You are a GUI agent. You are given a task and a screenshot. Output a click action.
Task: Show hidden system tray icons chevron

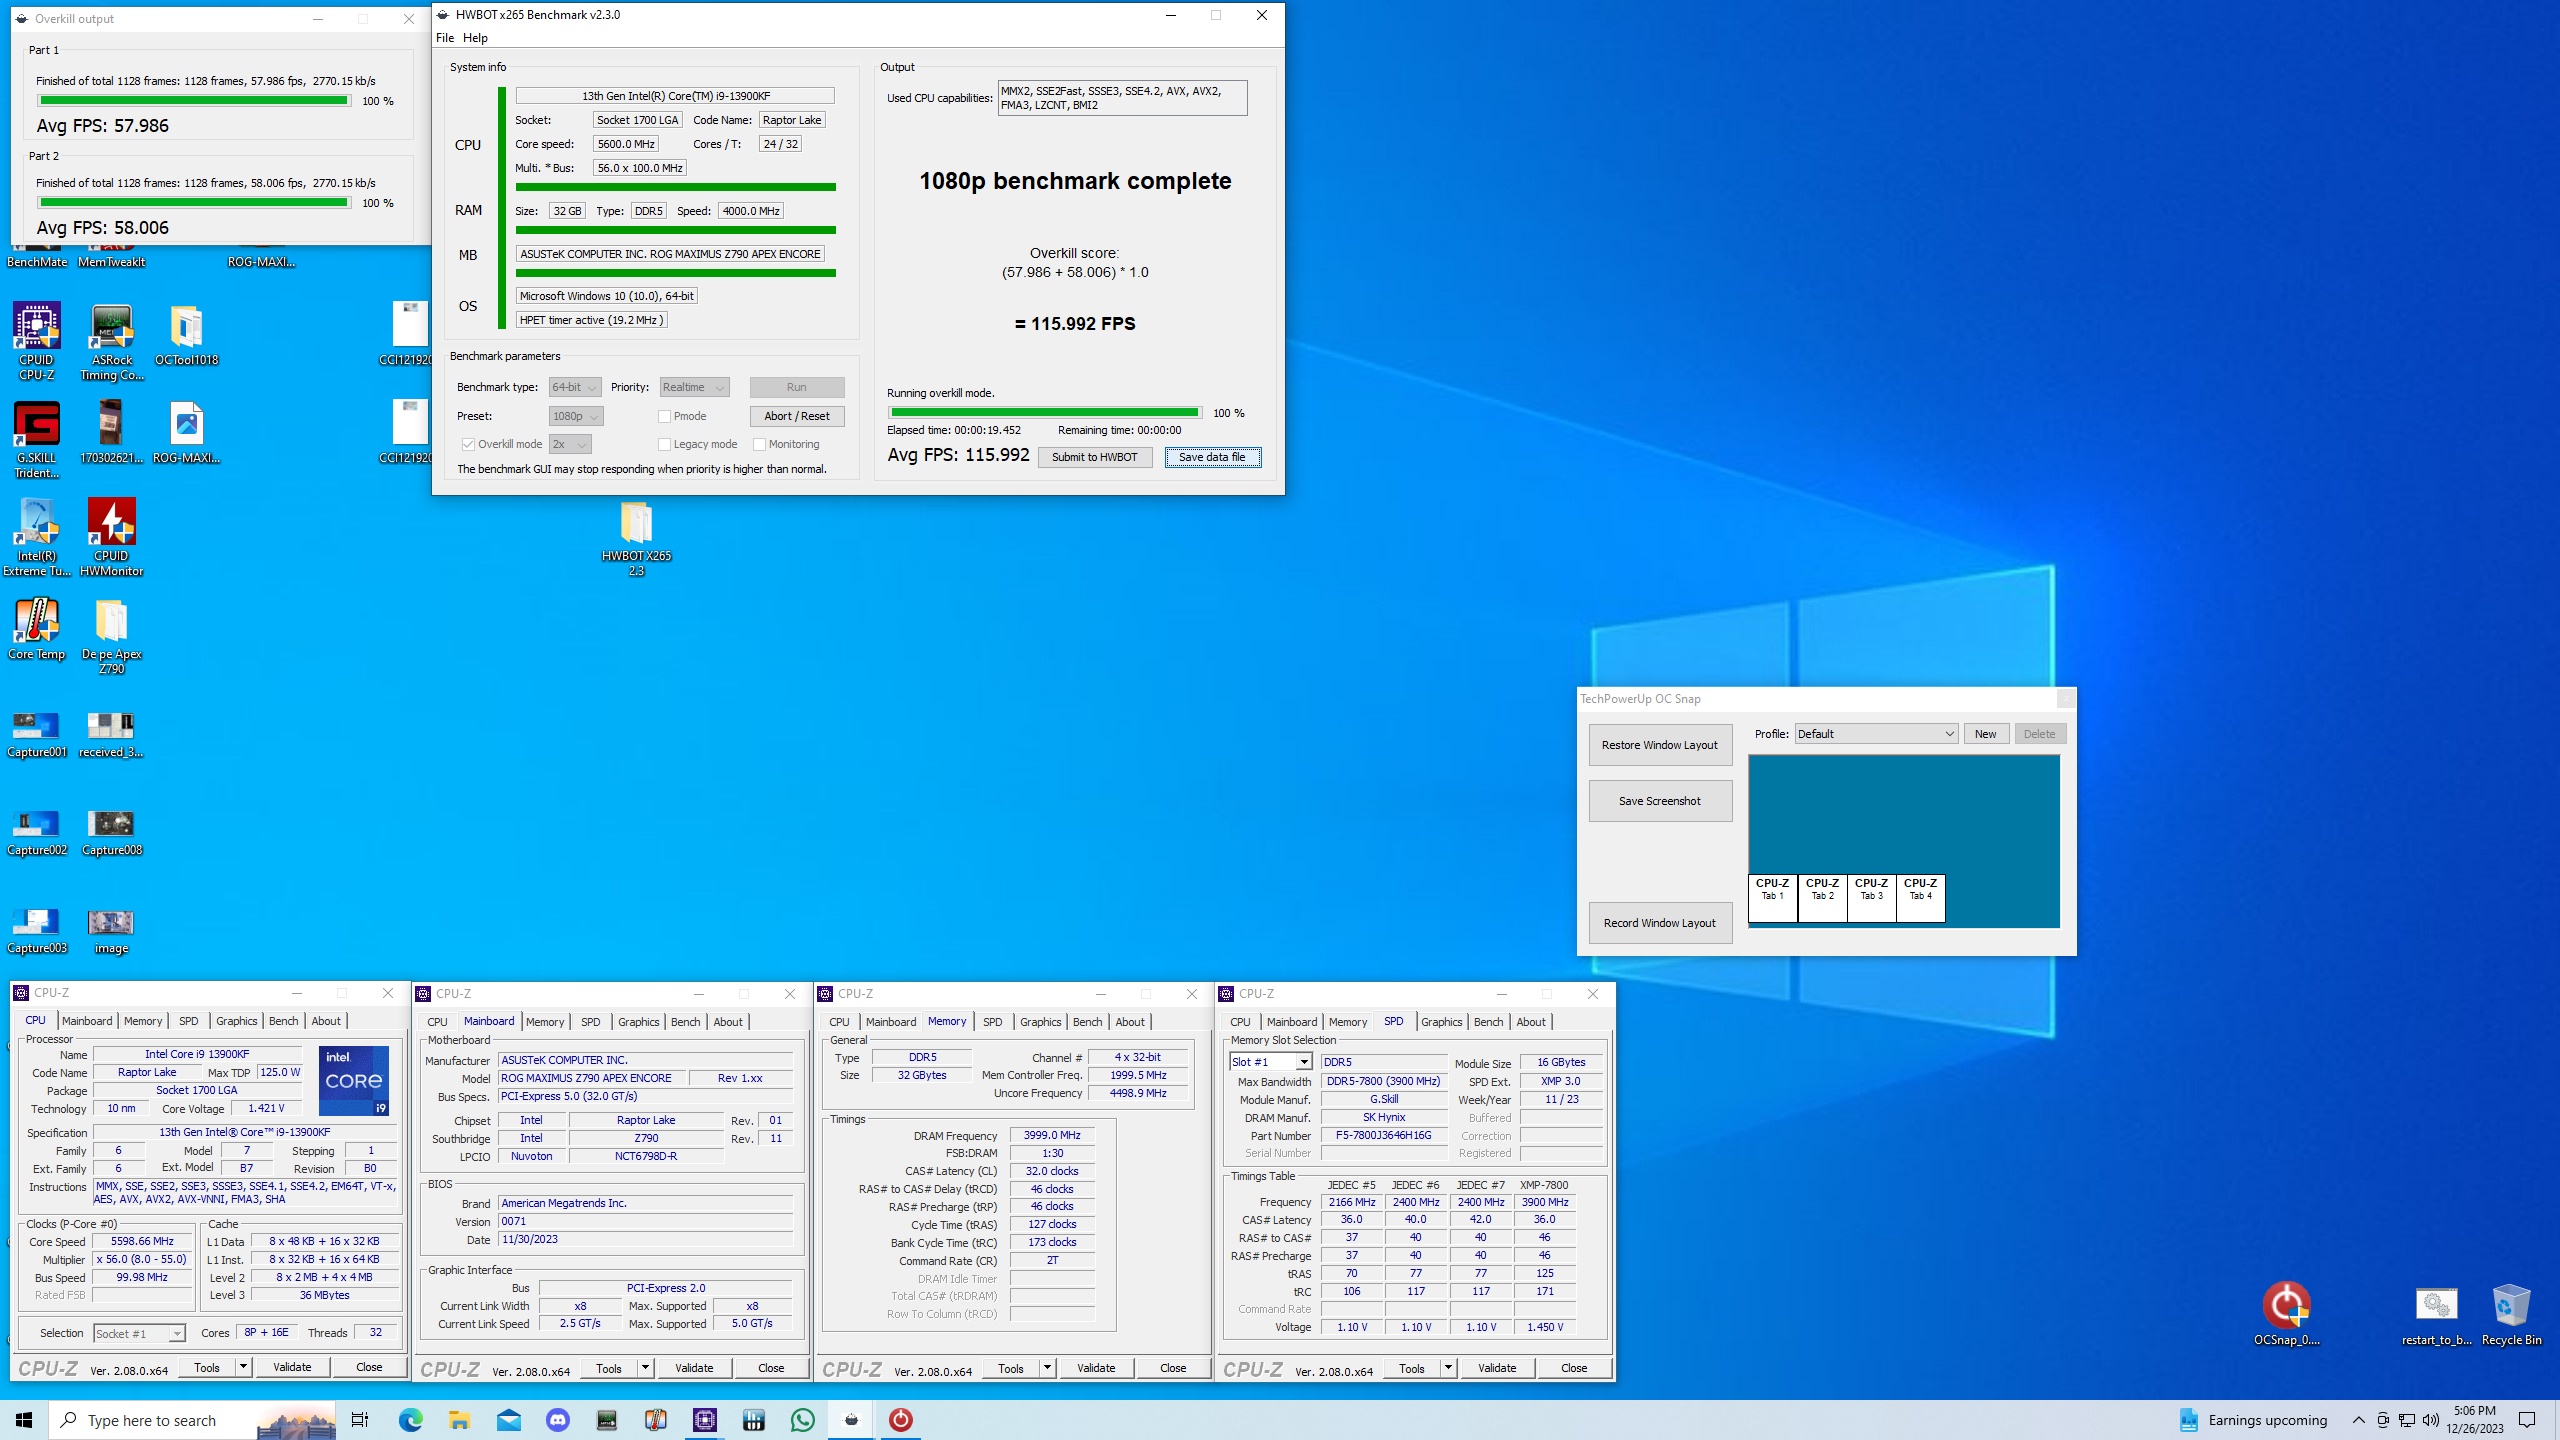(x=2358, y=1420)
